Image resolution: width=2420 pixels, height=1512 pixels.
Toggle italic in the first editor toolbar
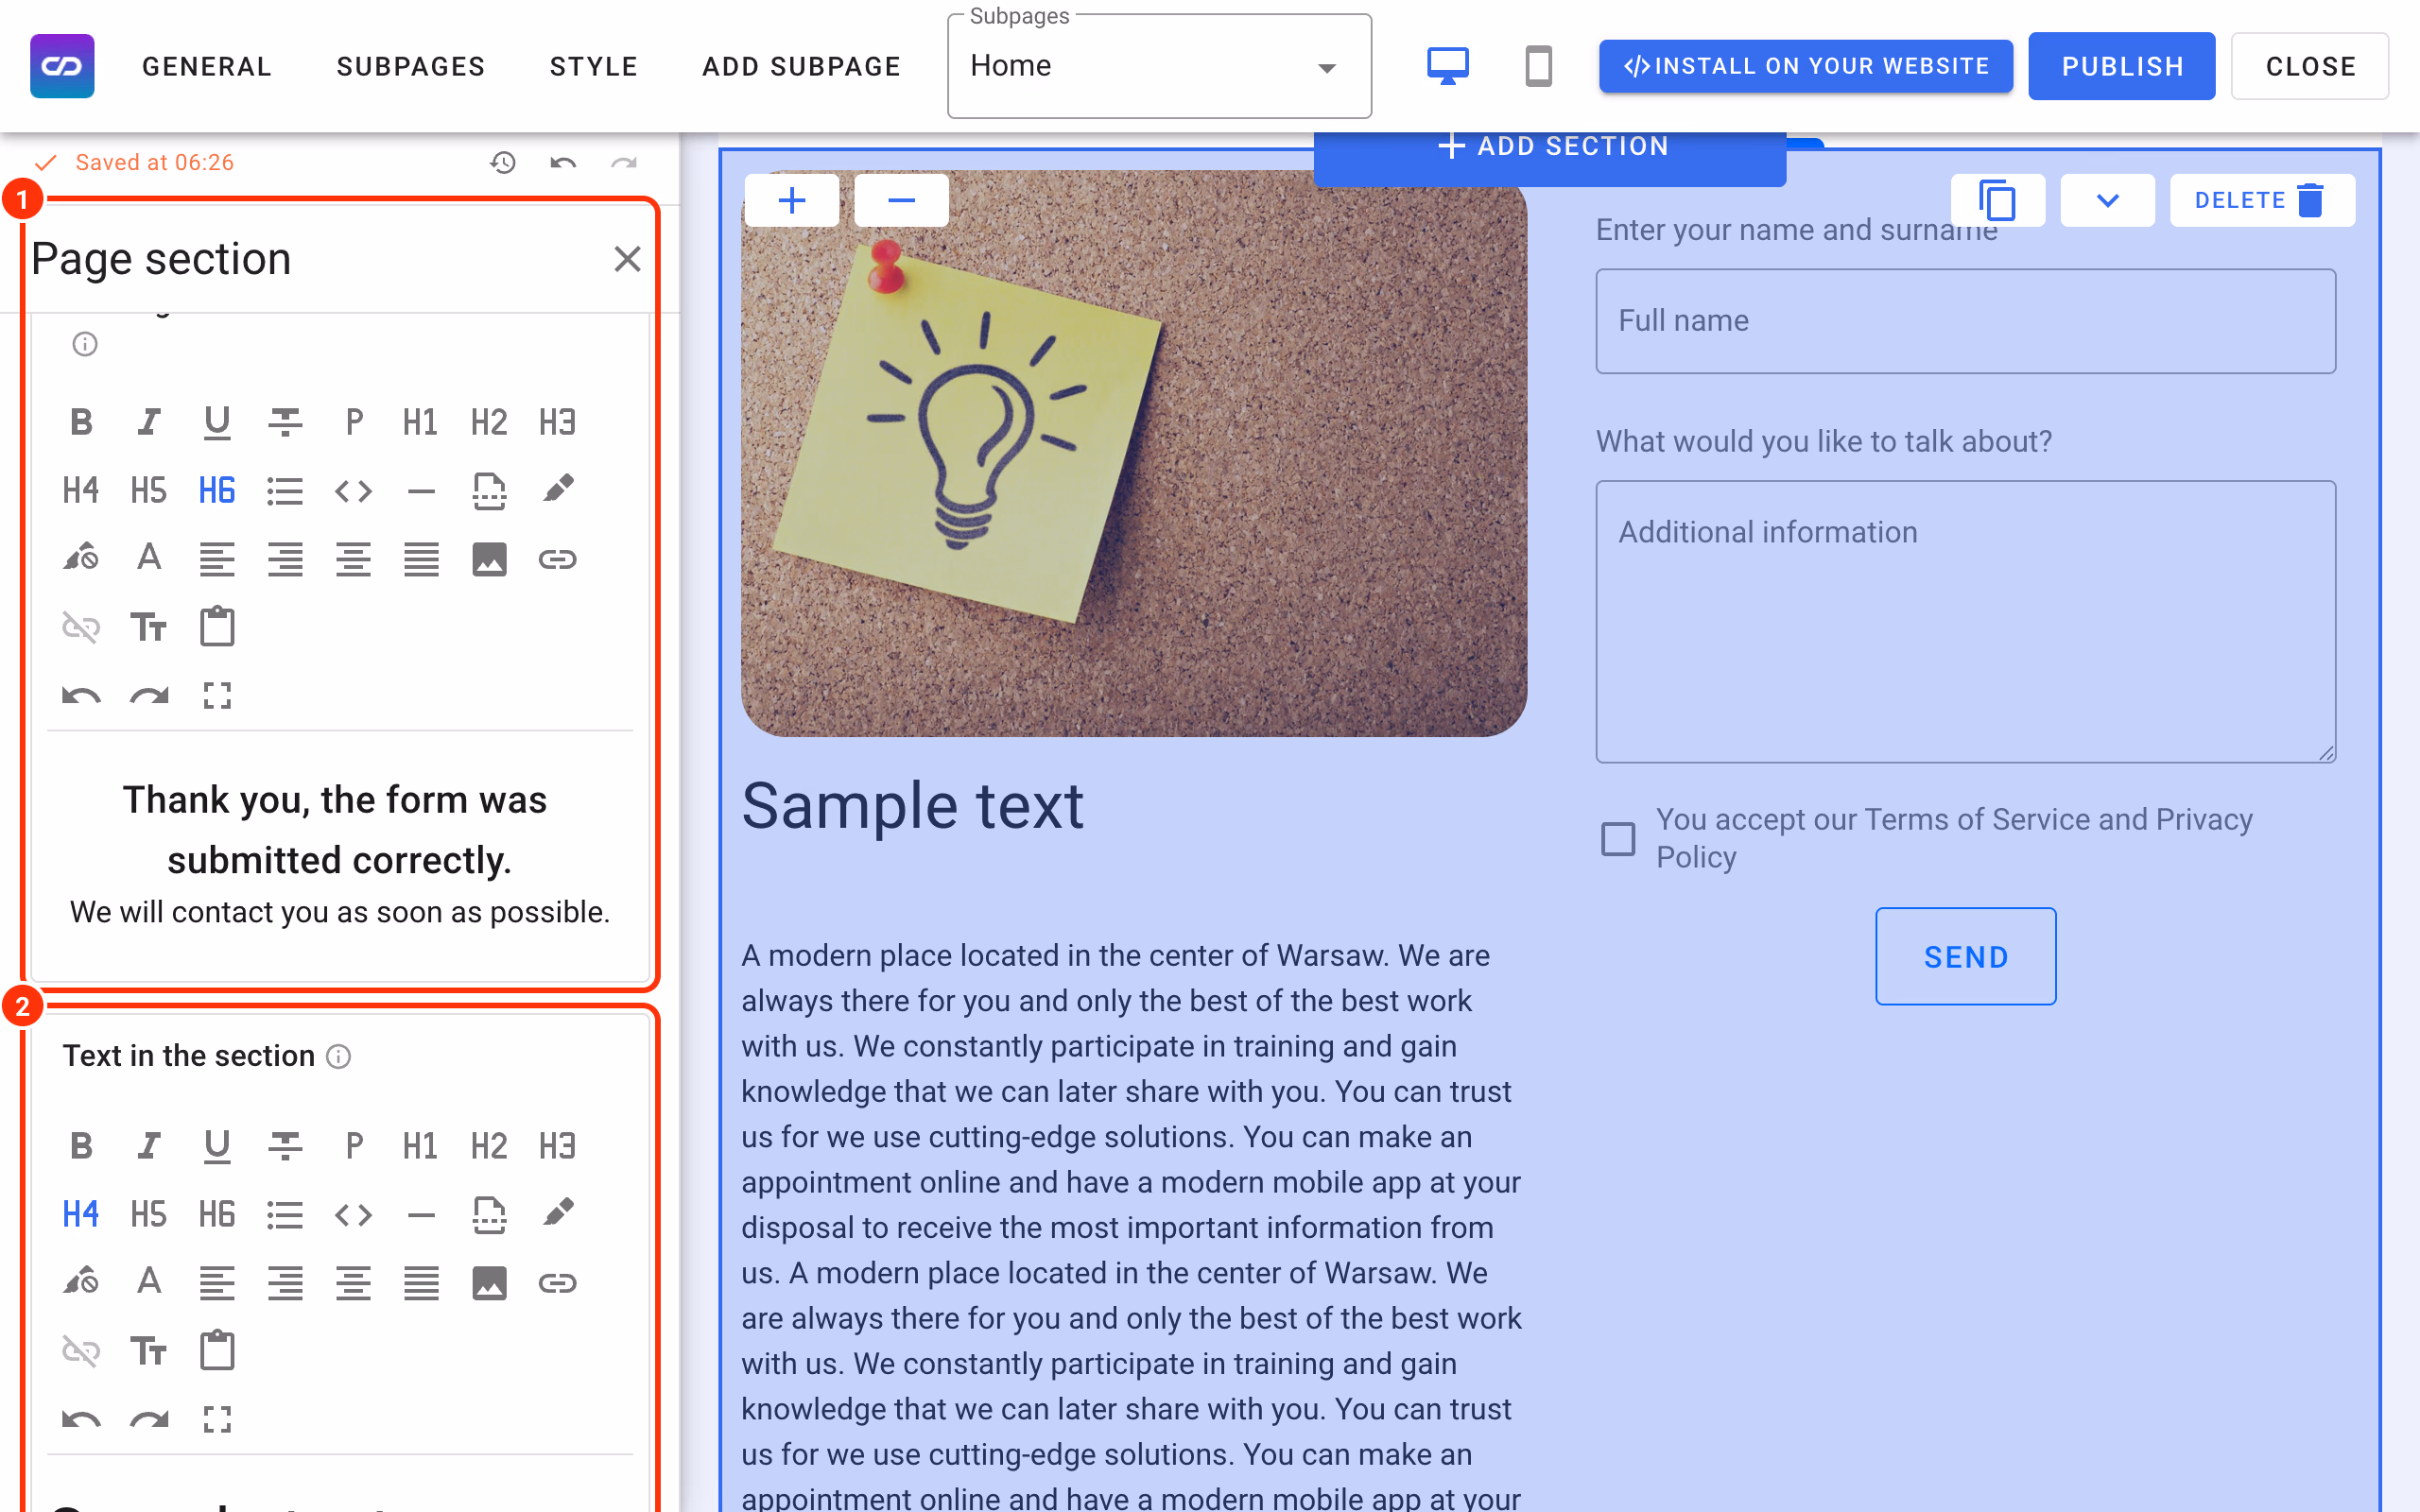pyautogui.click(x=149, y=422)
